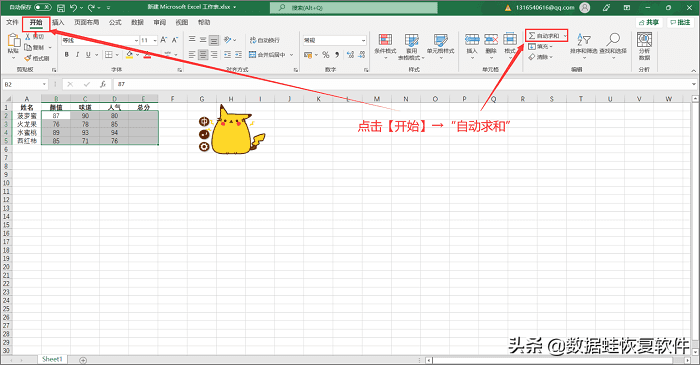This screenshot has height=365, width=700.
Task: Click the Redo arrow icon
Action: click(91, 8)
